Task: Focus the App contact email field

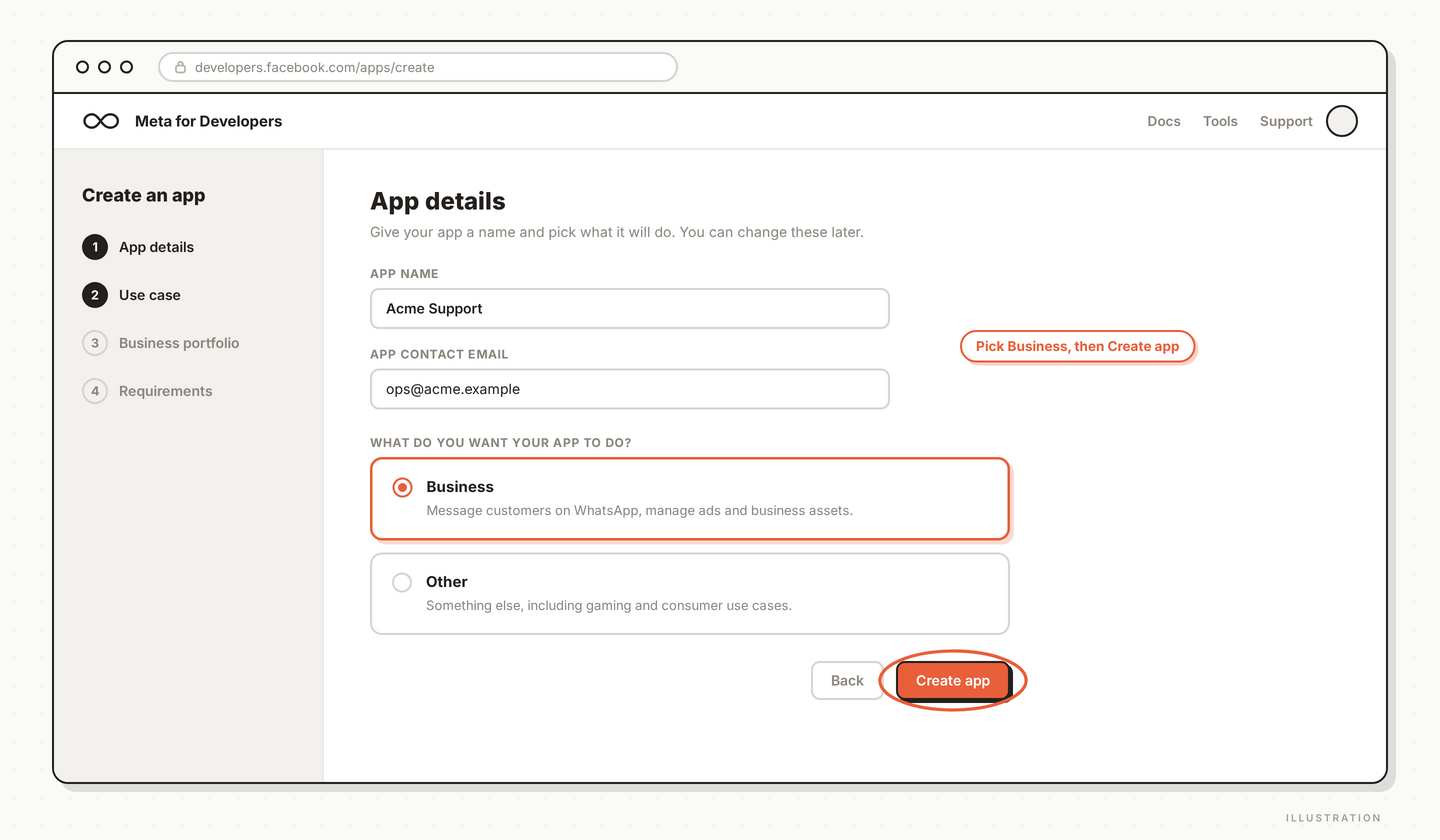Action: point(630,389)
